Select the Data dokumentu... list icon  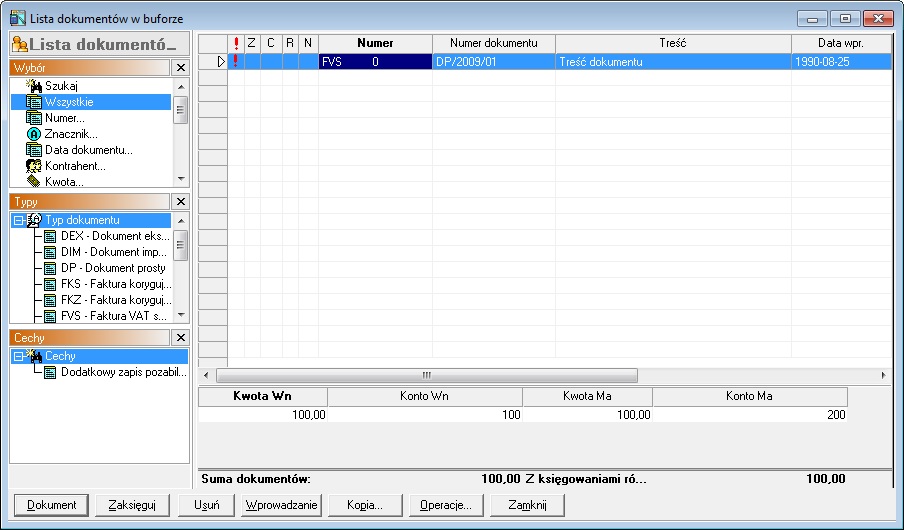click(33, 150)
